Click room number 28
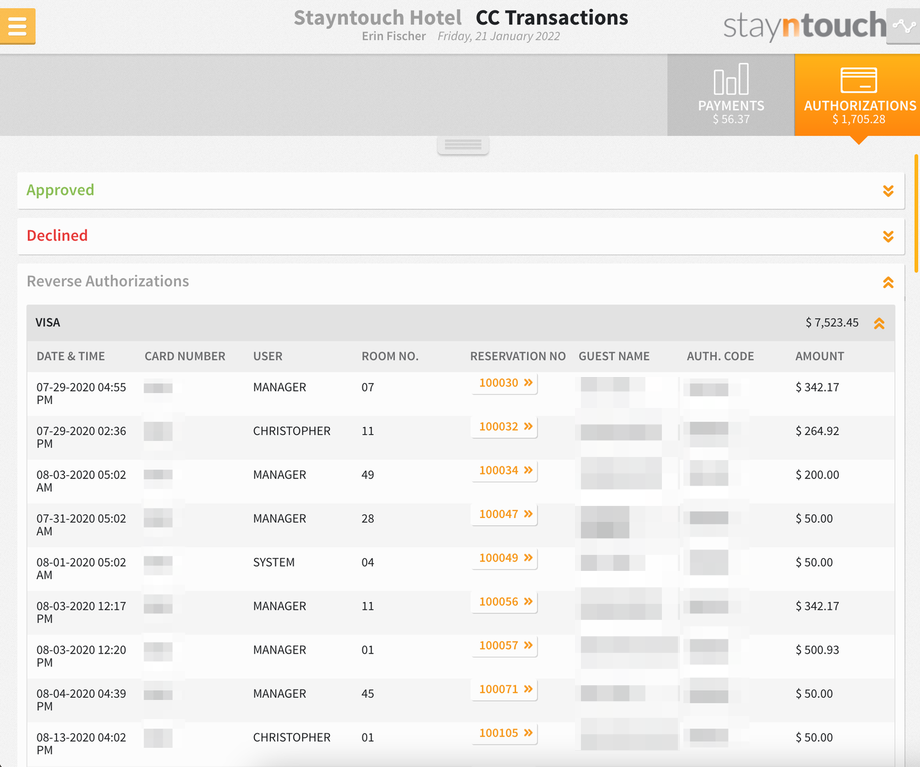 [367, 519]
